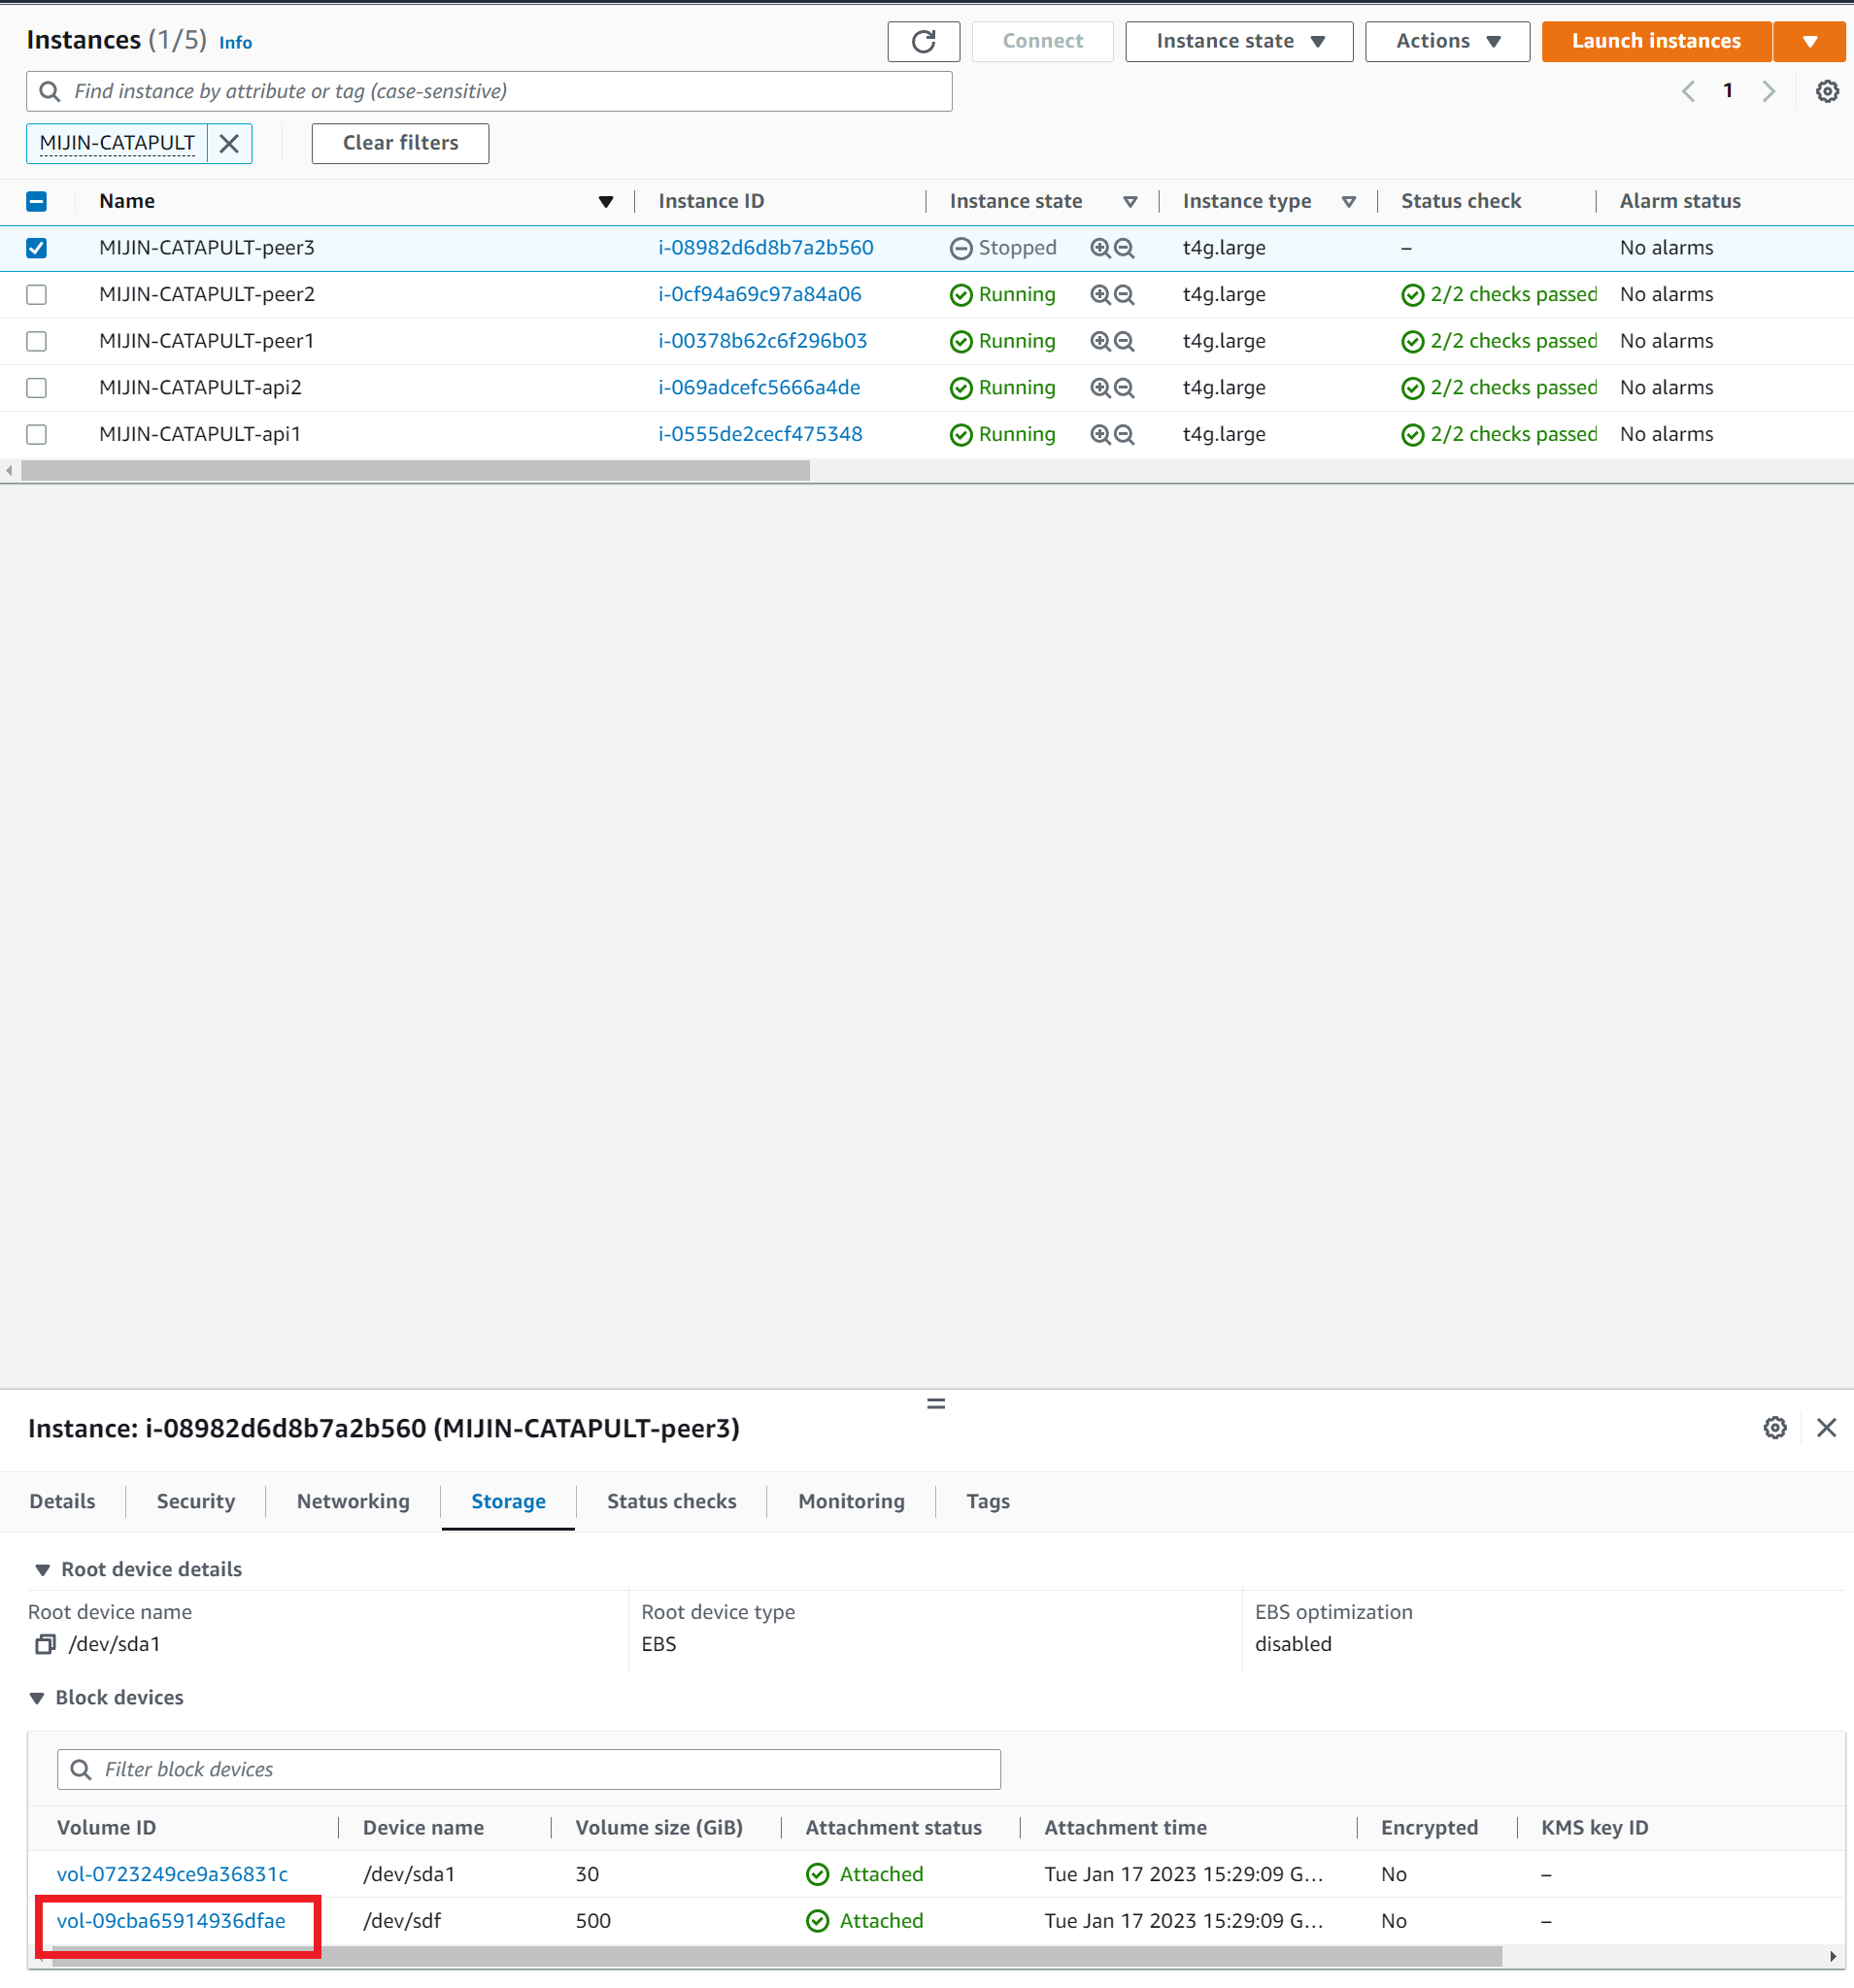1854x1988 pixels.
Task: Switch to Details tab
Action: (x=62, y=1501)
